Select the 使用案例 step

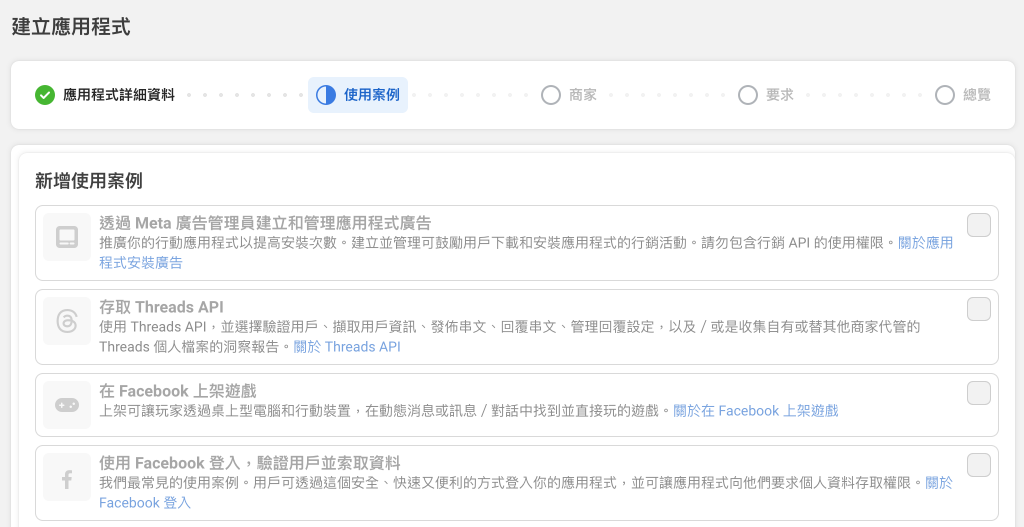[x=358, y=95]
